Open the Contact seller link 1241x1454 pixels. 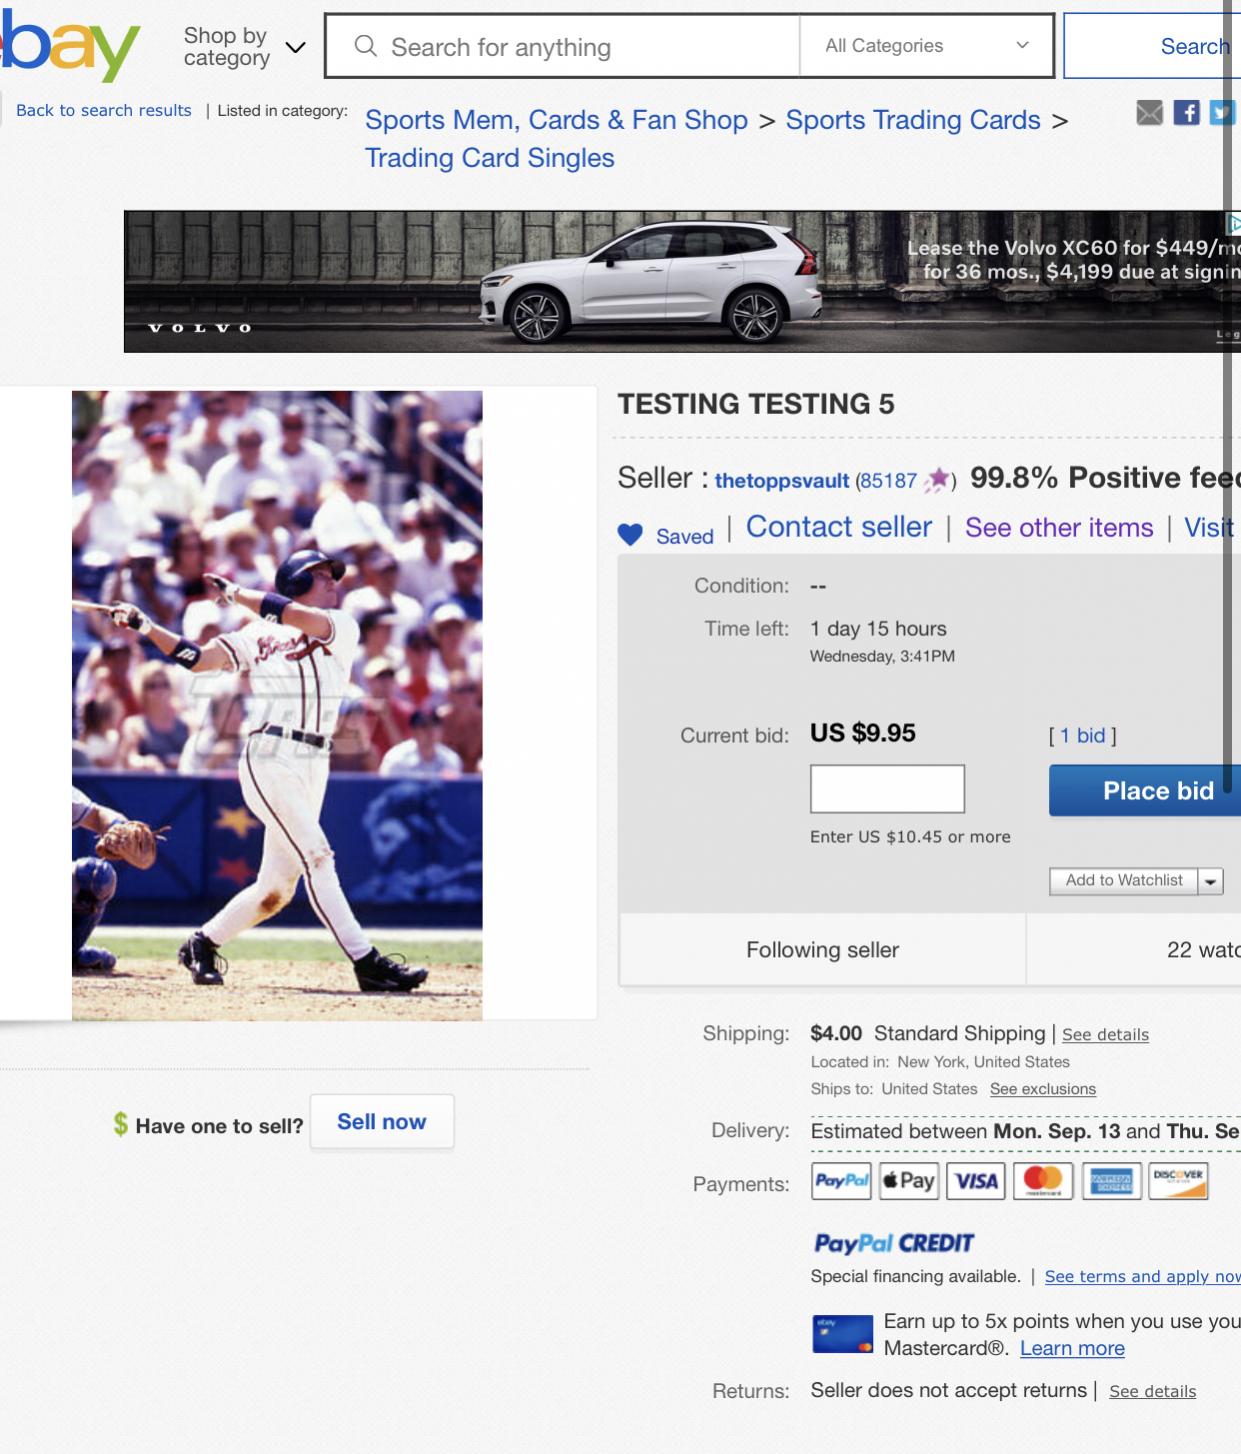839,527
